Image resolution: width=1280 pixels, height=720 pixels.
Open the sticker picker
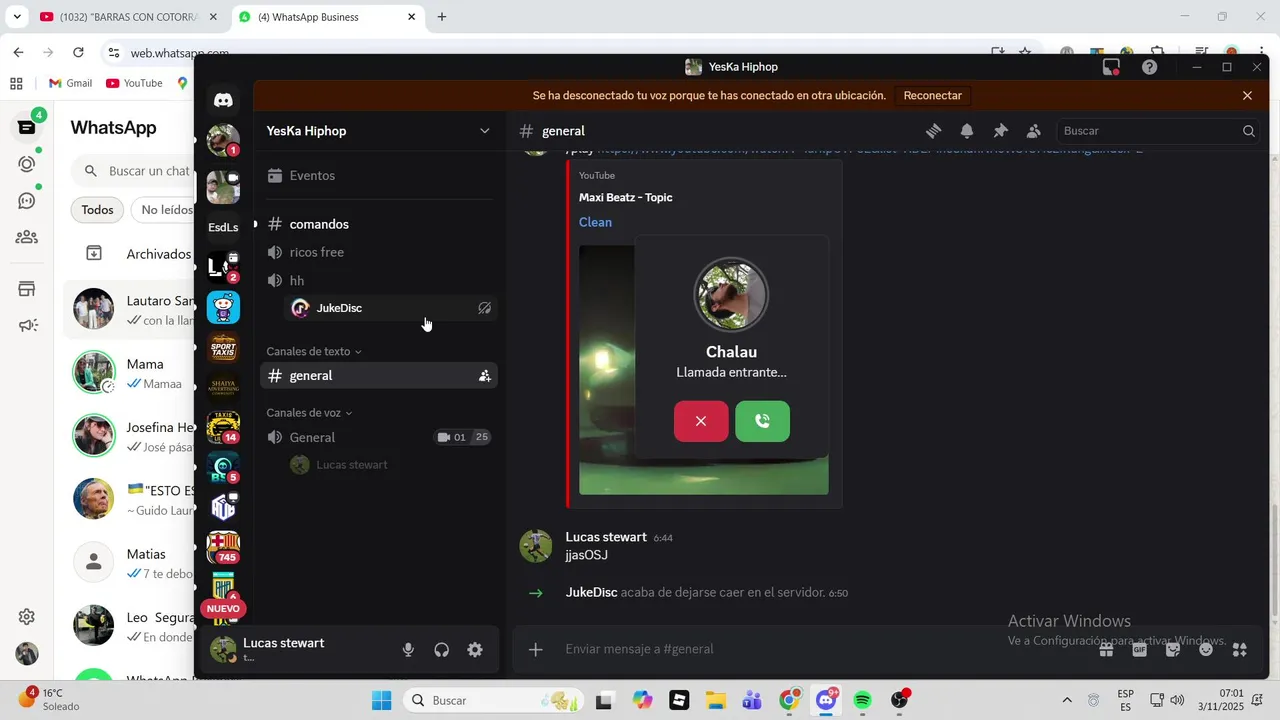1173,650
